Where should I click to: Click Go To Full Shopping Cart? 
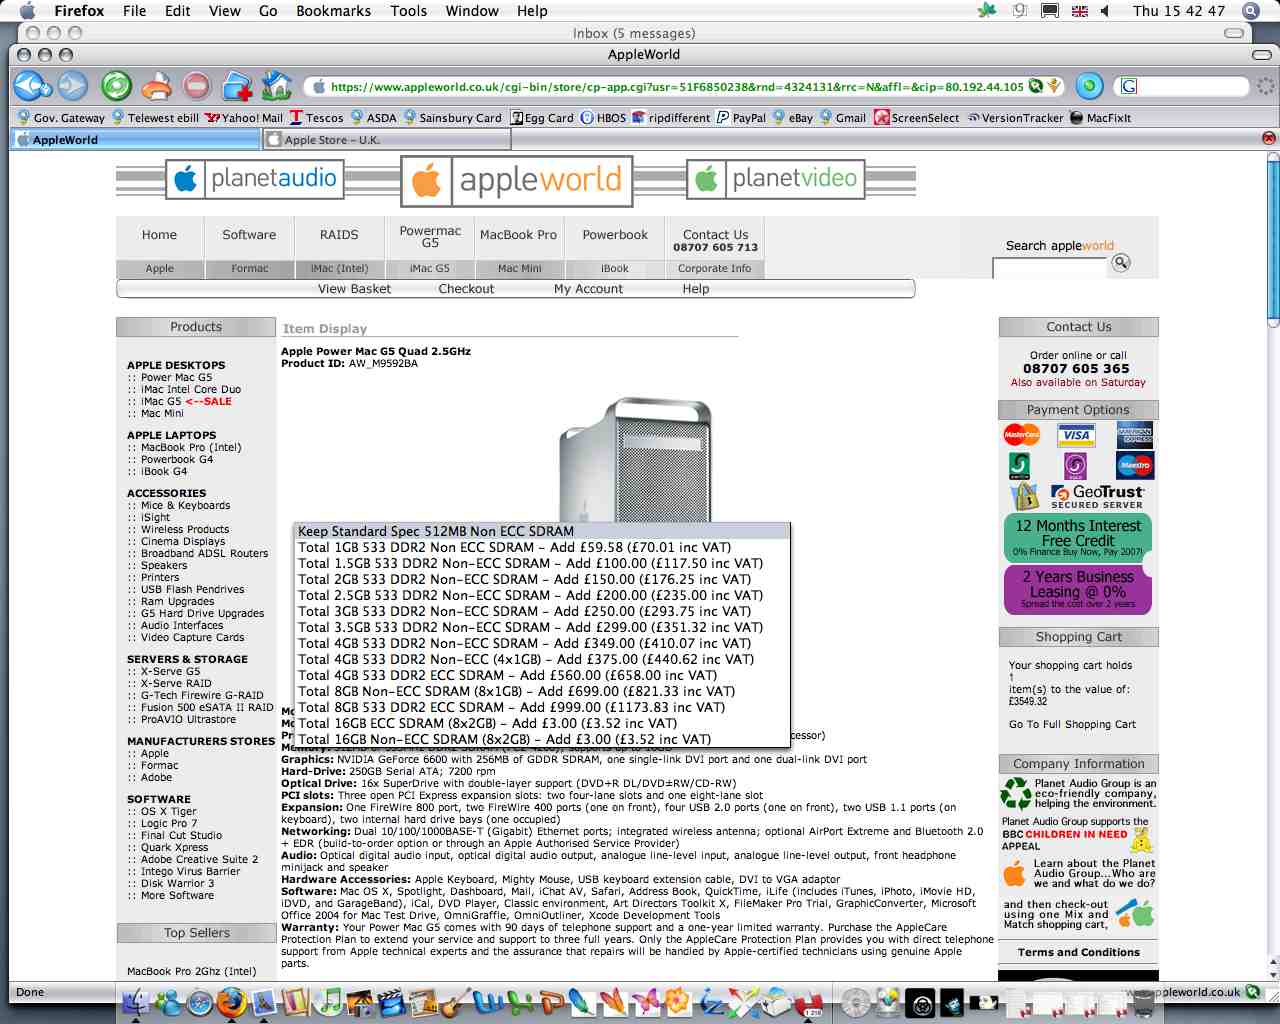[x=1072, y=724]
